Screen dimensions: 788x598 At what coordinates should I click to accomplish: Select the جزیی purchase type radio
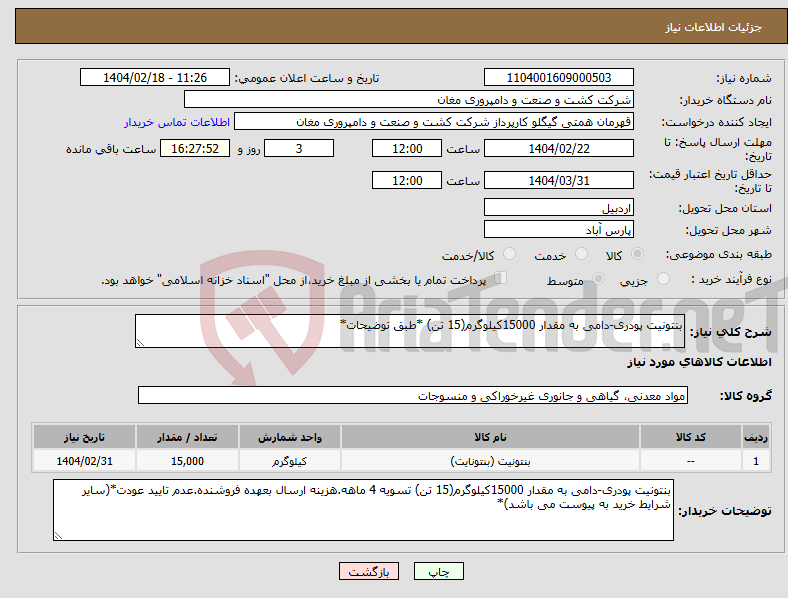tap(663, 278)
